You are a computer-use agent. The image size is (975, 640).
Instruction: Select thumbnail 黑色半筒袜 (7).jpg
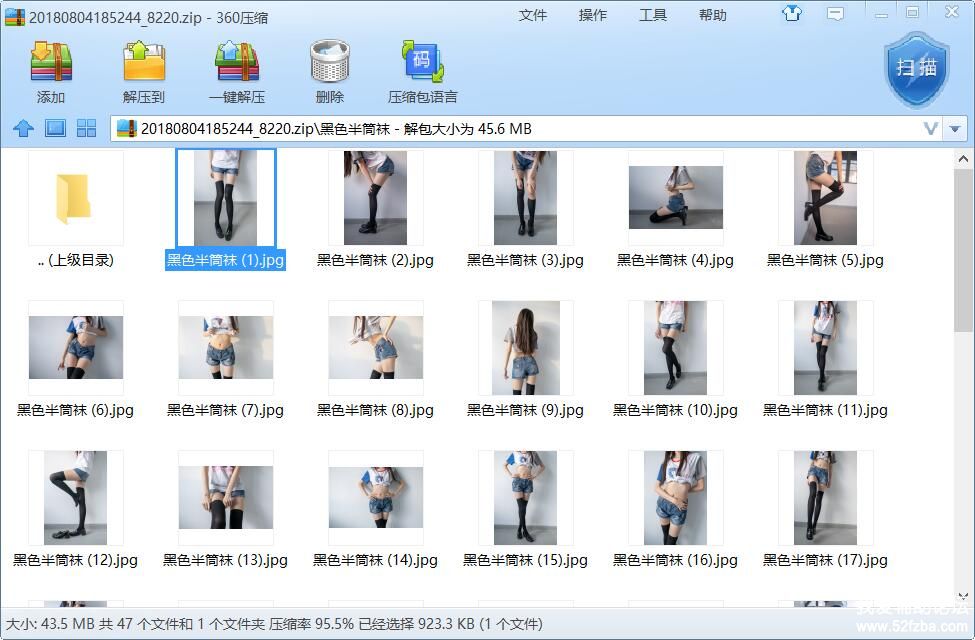point(226,347)
